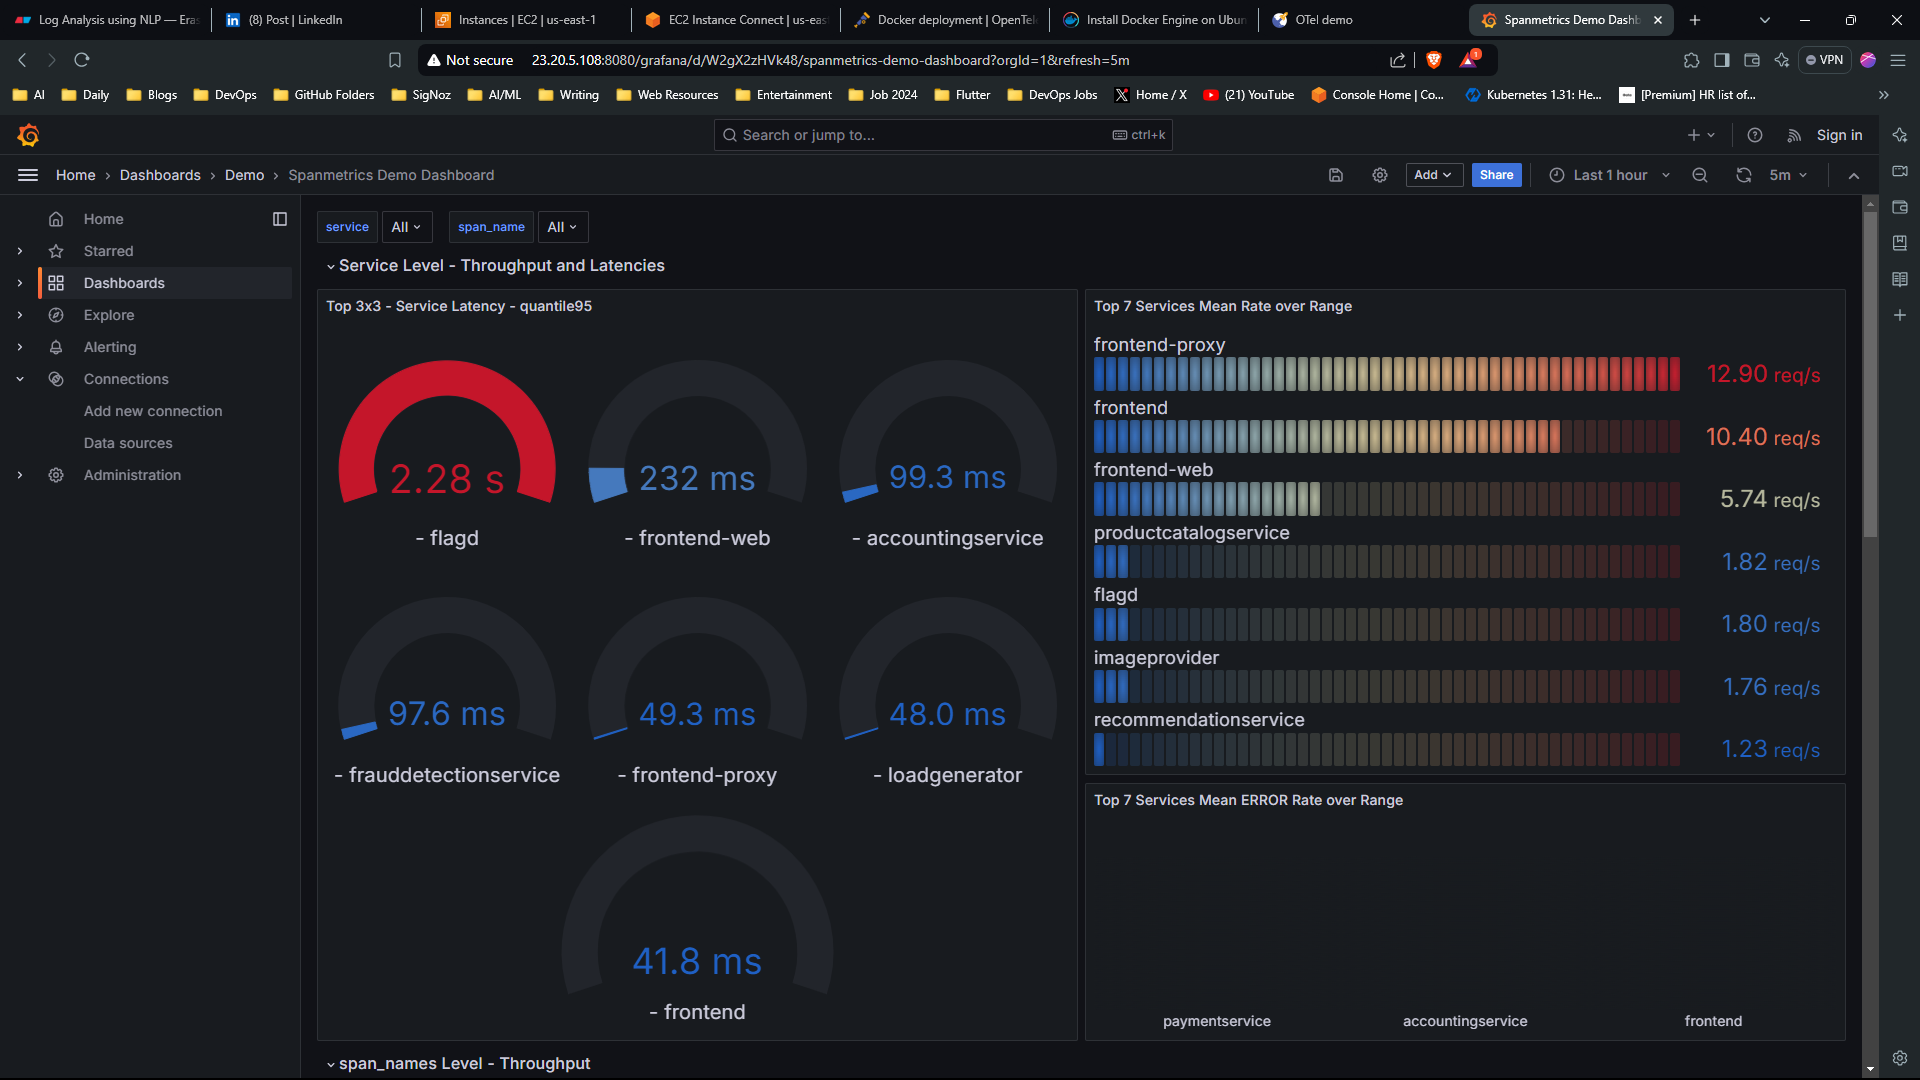Open the YouTube bookmark
Screen dimensions: 1920x1080
(x=1249, y=95)
